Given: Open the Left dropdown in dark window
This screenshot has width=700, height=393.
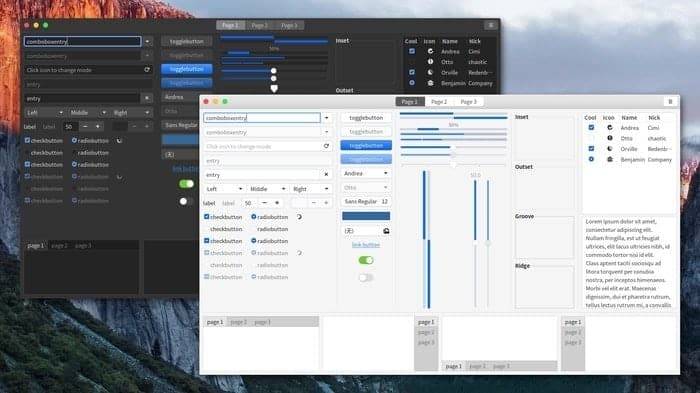Looking at the screenshot, I should click(x=44, y=113).
